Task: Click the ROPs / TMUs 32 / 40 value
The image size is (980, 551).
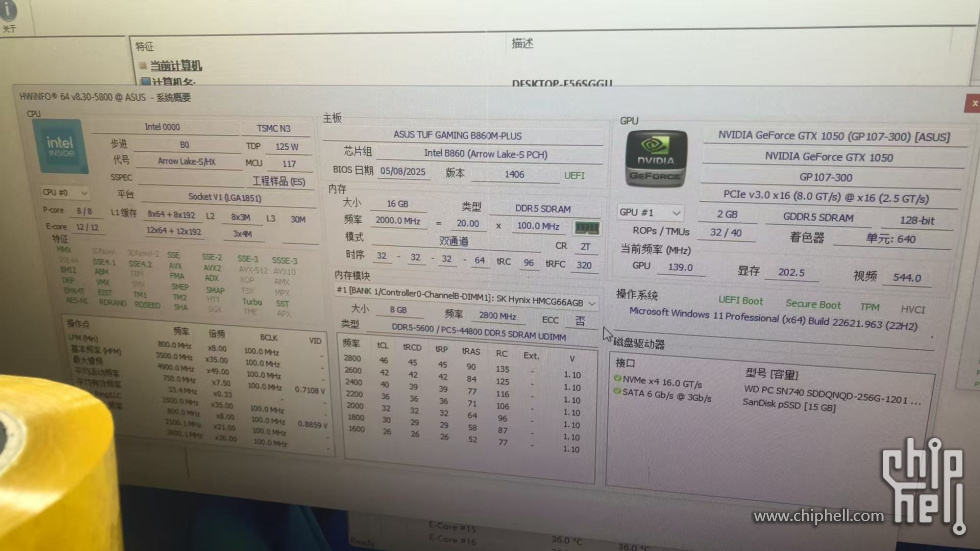Action: [x=726, y=232]
